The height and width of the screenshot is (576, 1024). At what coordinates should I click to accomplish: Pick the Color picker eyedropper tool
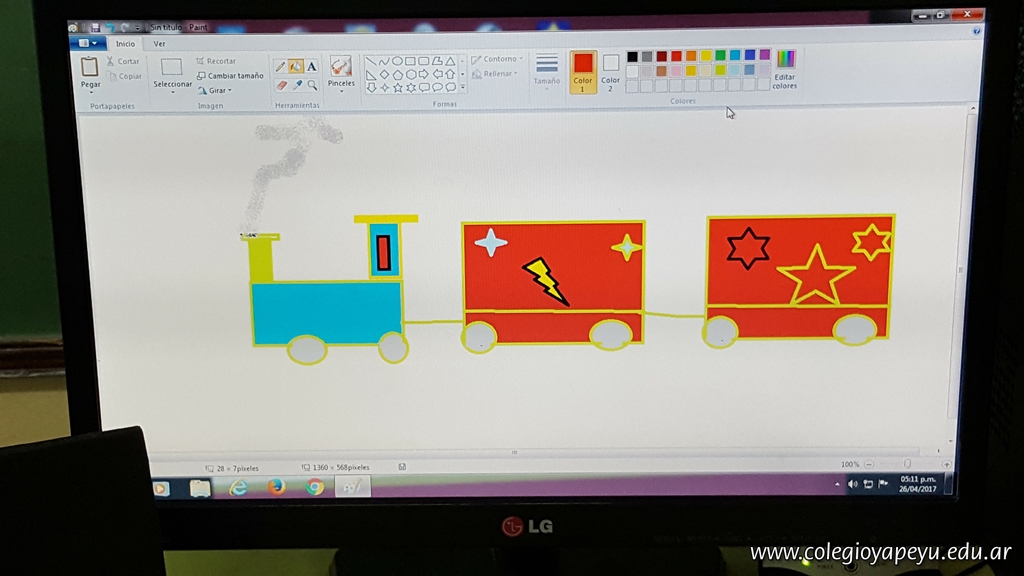[297, 85]
